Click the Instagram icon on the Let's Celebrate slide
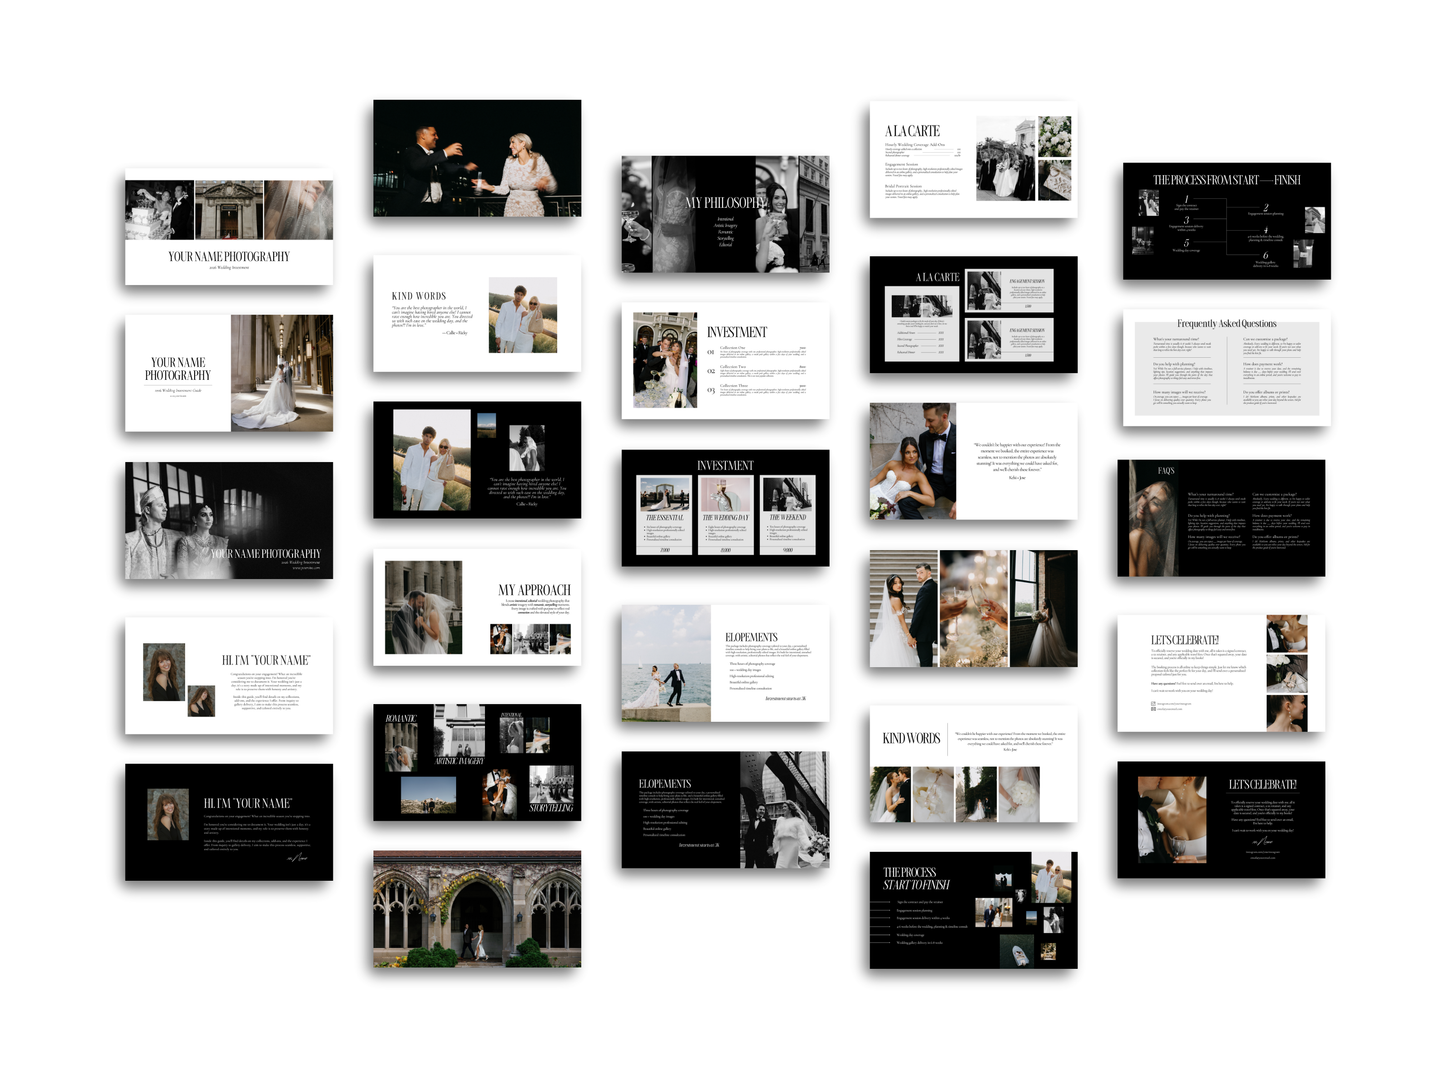Image resolution: width=1445 pixels, height=1084 pixels. coord(1154,703)
